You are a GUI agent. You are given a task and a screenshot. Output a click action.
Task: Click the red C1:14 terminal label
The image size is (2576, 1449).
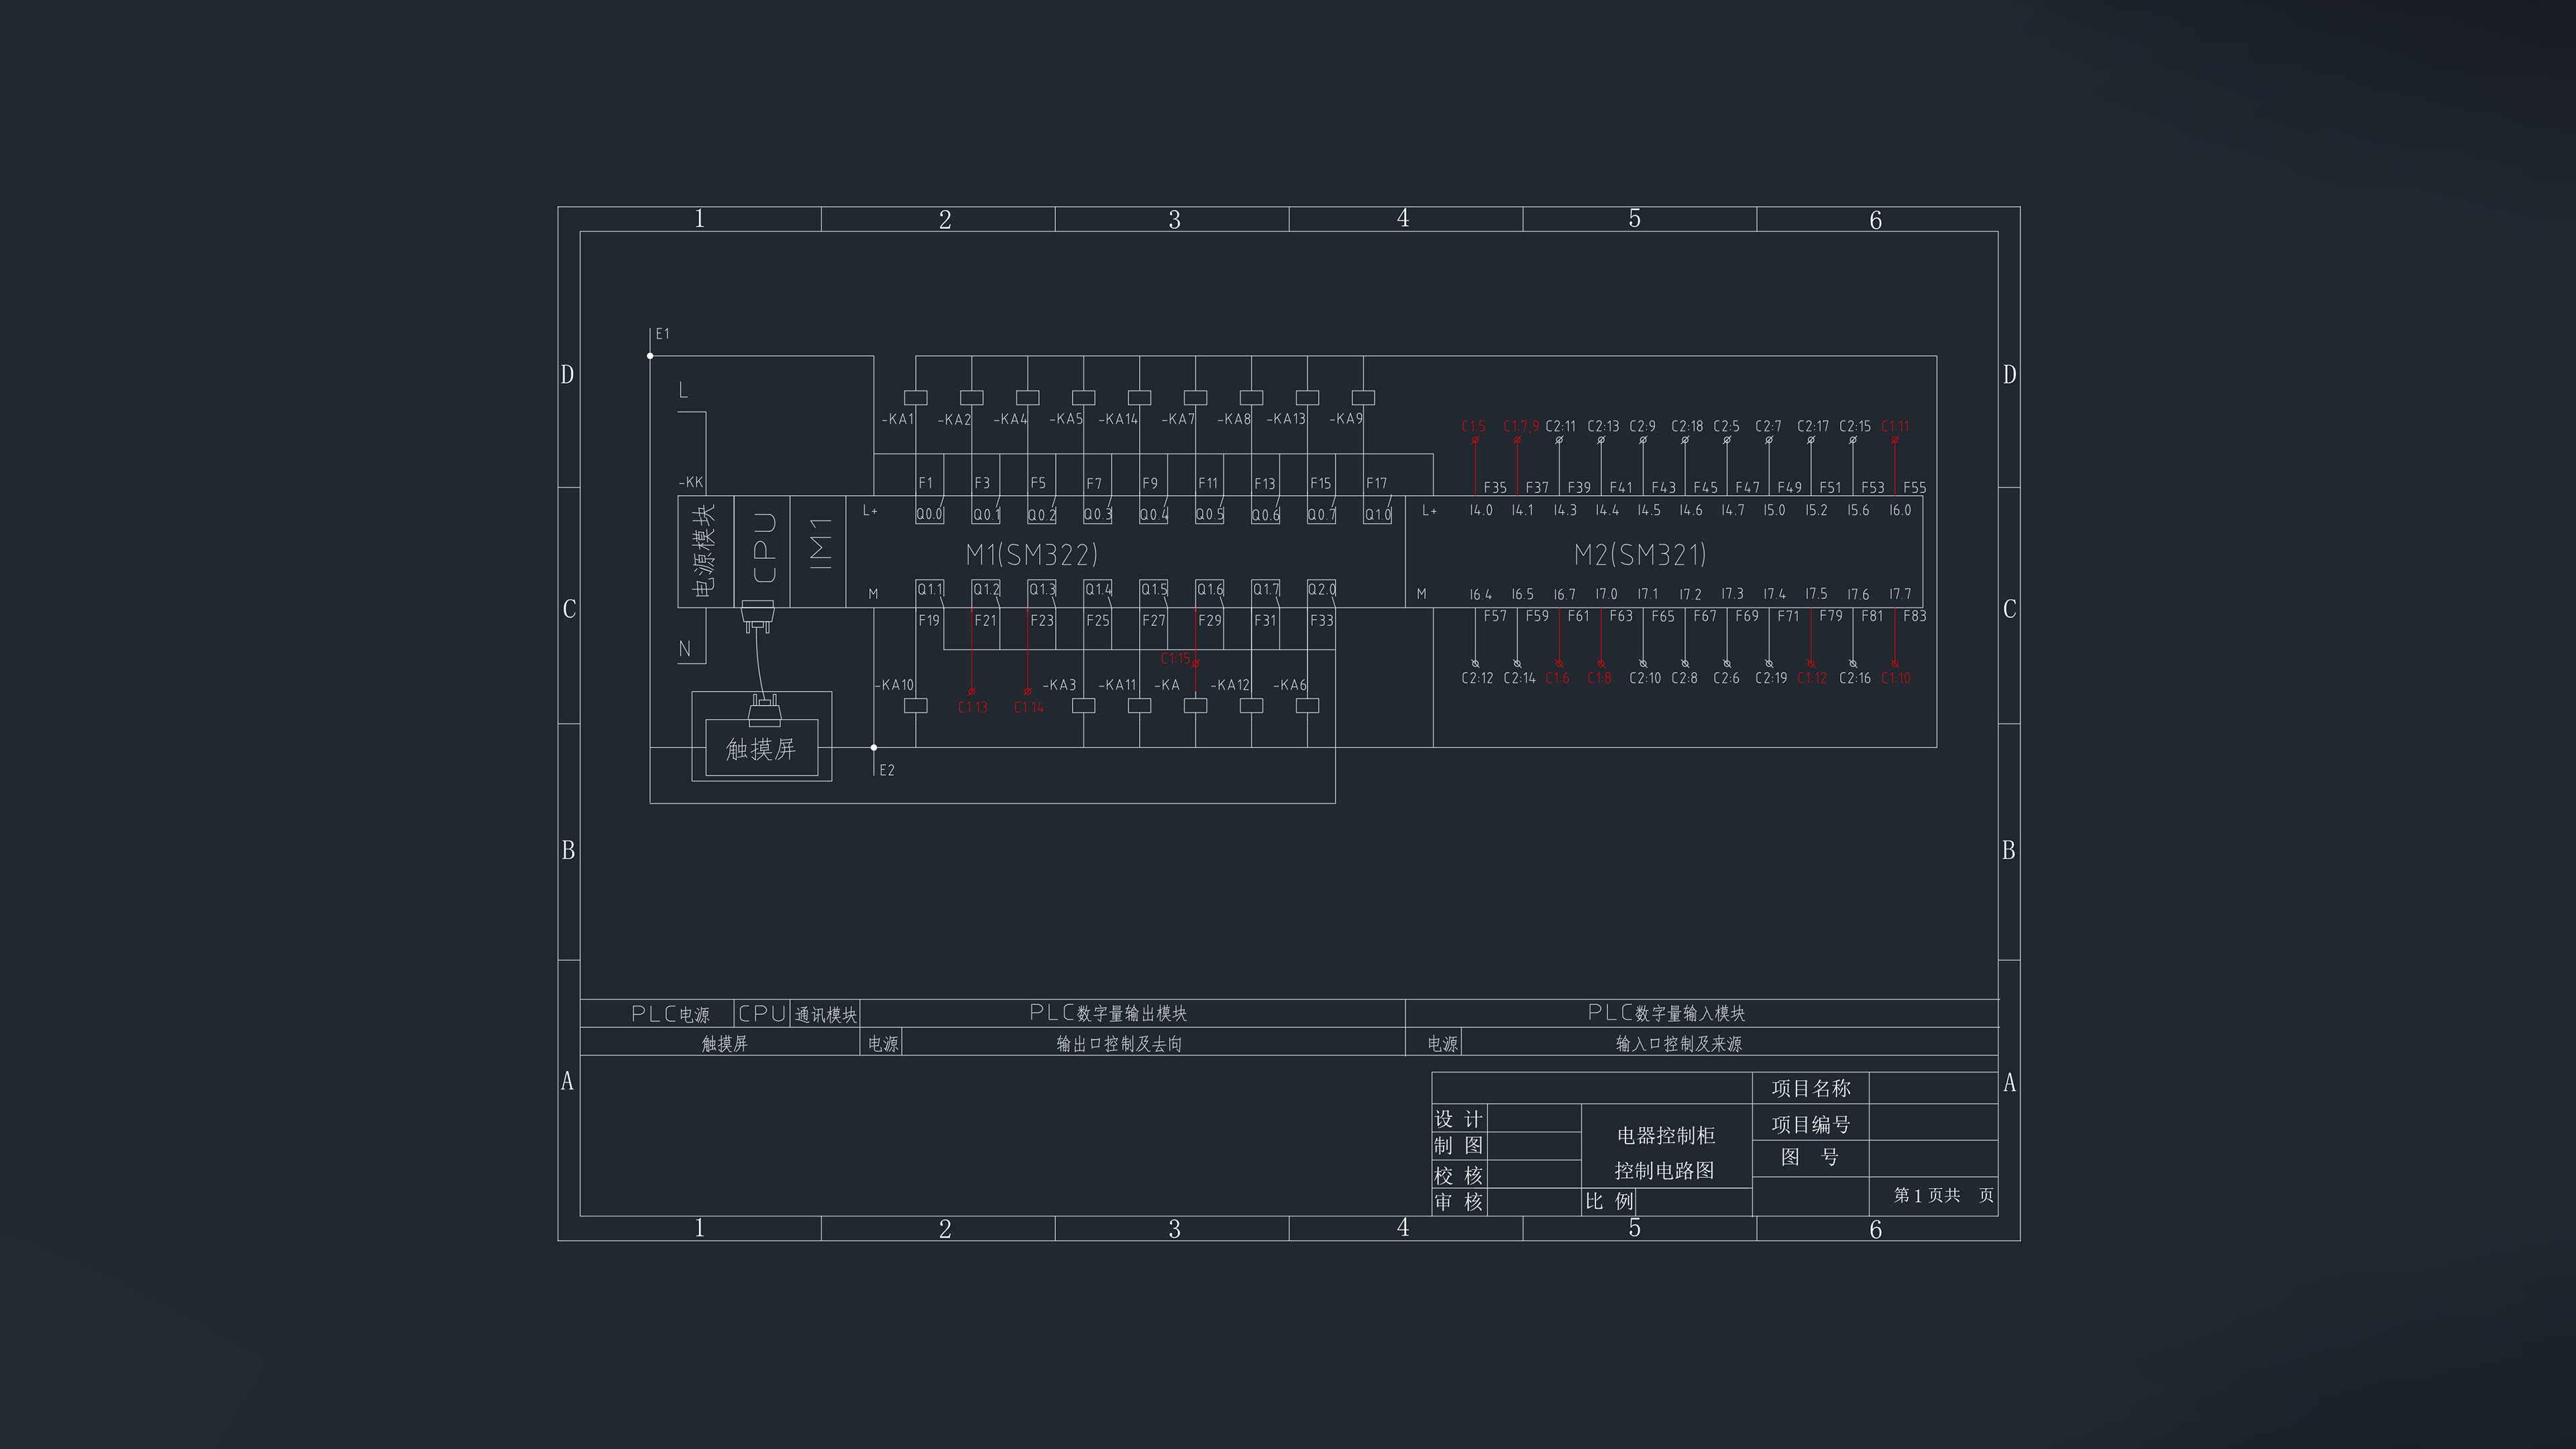click(x=1028, y=707)
